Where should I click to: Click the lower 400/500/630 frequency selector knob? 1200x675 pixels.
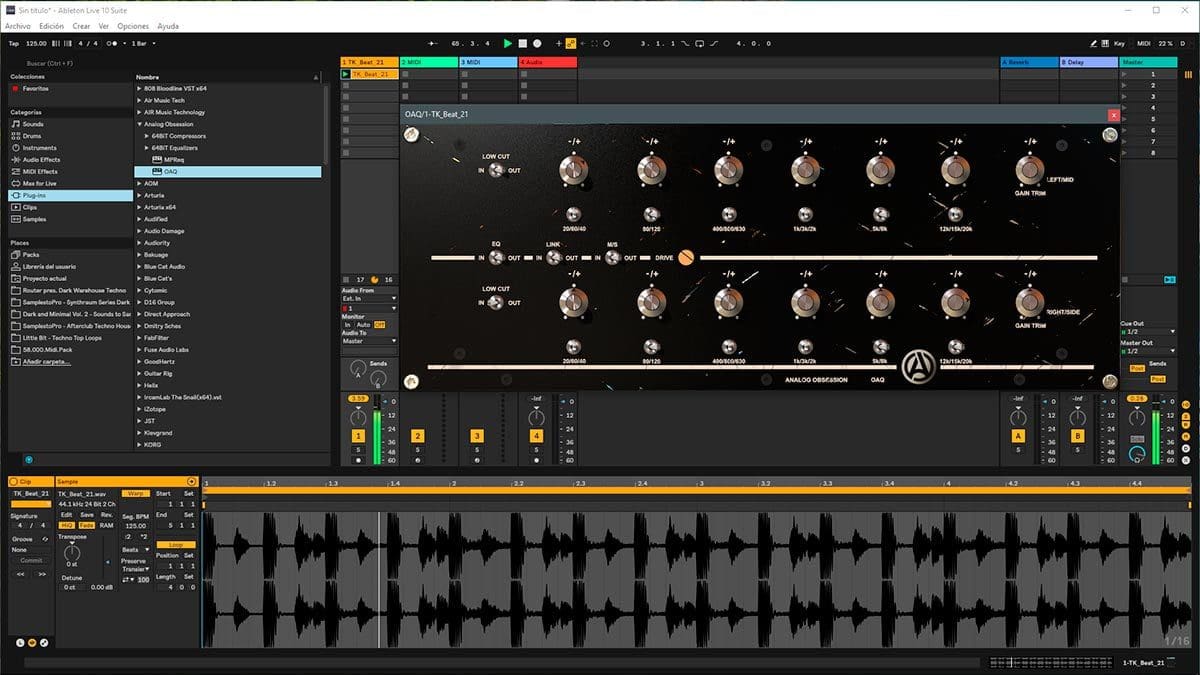coord(727,347)
